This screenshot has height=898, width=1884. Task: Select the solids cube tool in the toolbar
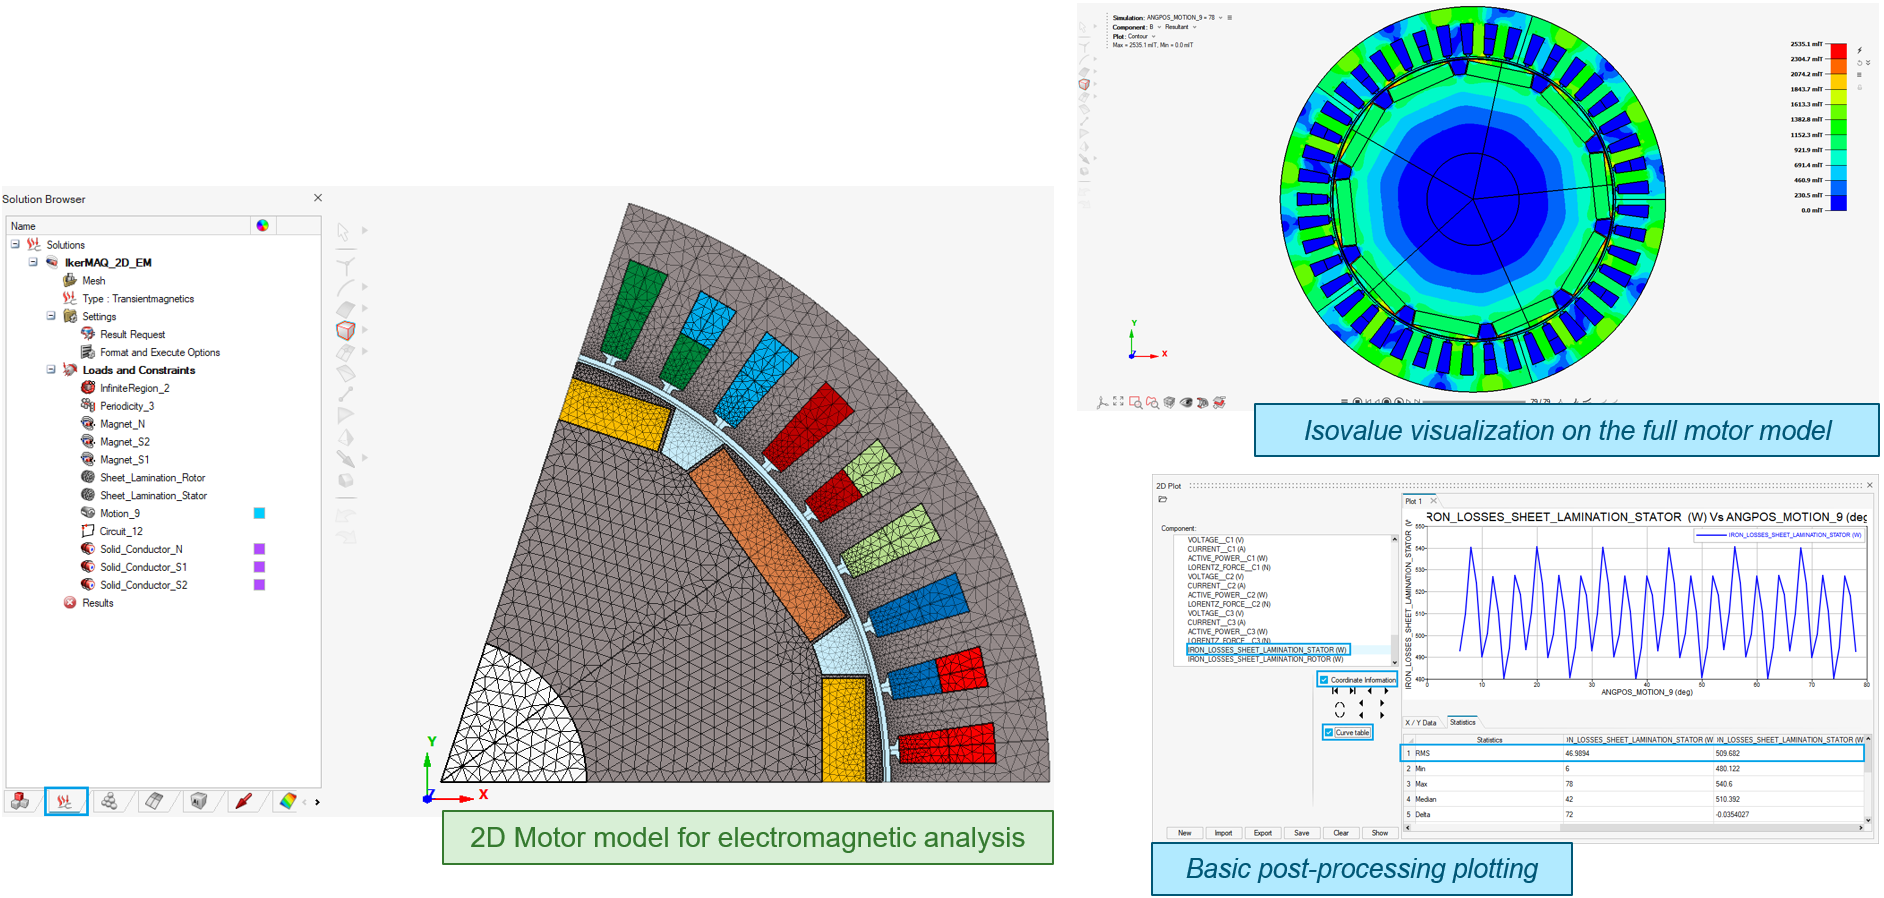[x=346, y=330]
